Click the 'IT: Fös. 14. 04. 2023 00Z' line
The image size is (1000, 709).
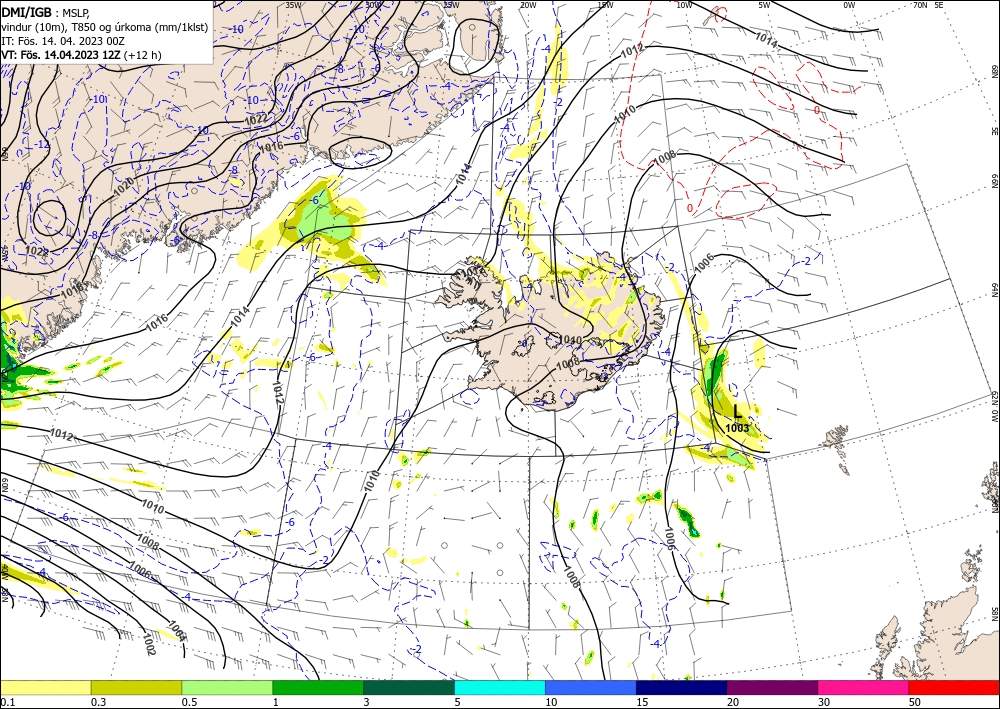coord(62,41)
